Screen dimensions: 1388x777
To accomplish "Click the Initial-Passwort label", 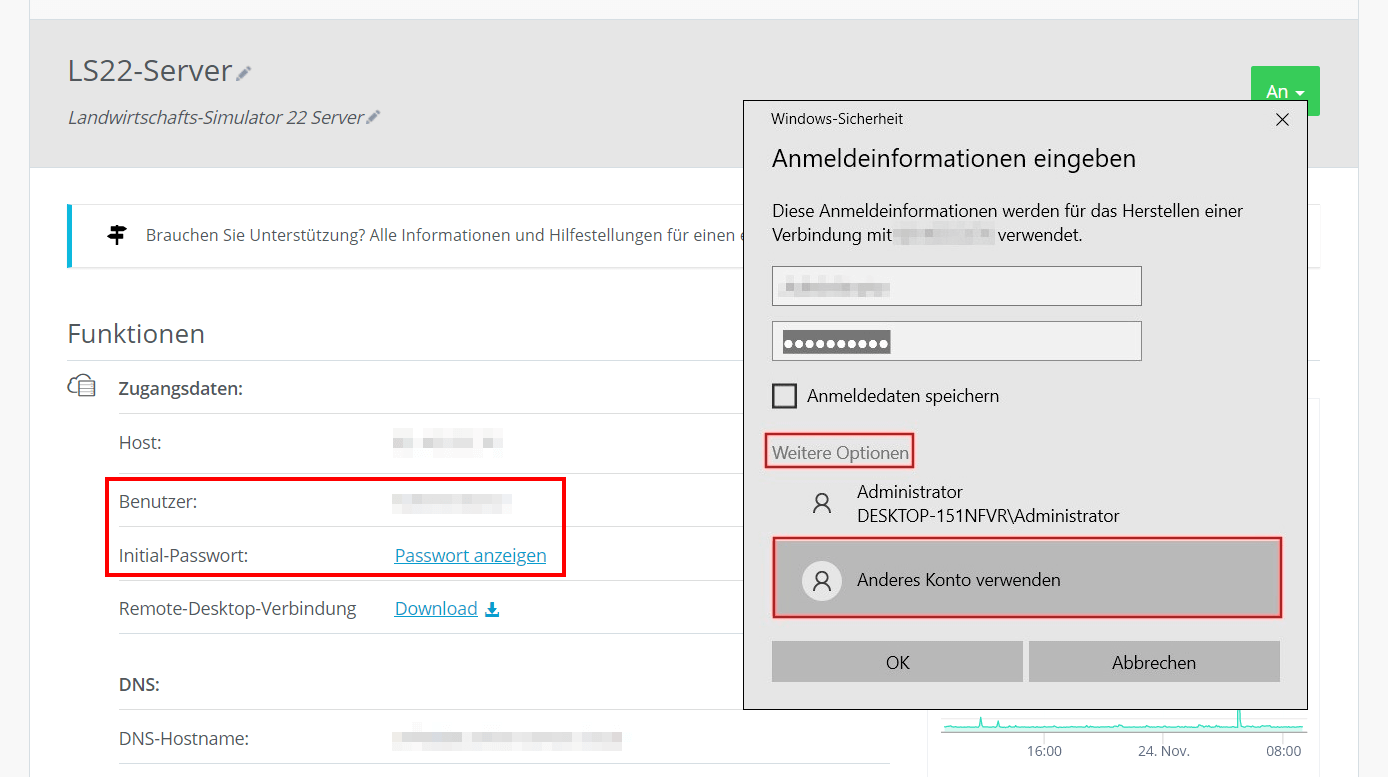I will point(183,555).
